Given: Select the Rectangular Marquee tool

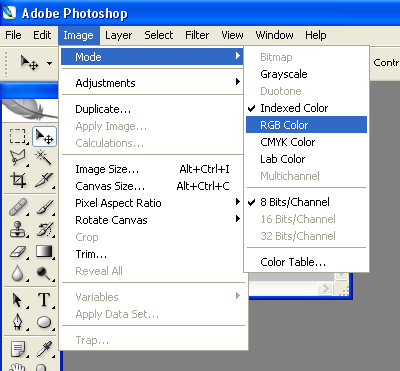Looking at the screenshot, I should tap(17, 137).
